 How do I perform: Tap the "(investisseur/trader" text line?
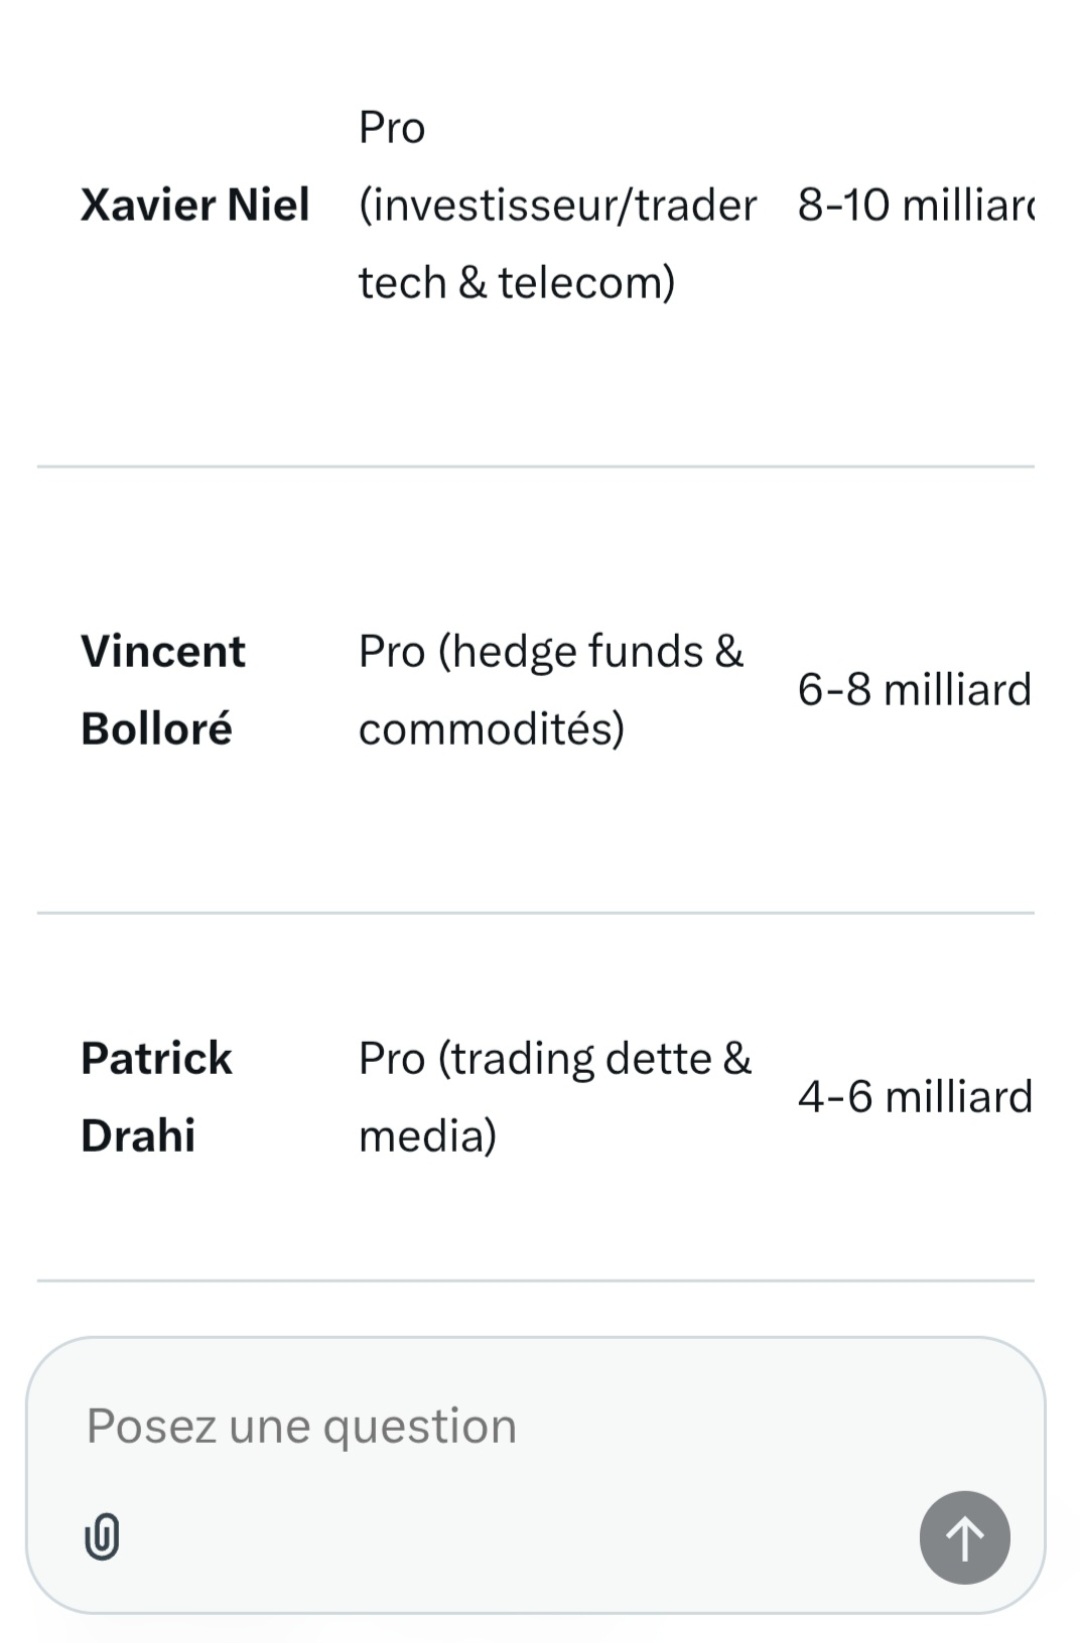pos(557,205)
